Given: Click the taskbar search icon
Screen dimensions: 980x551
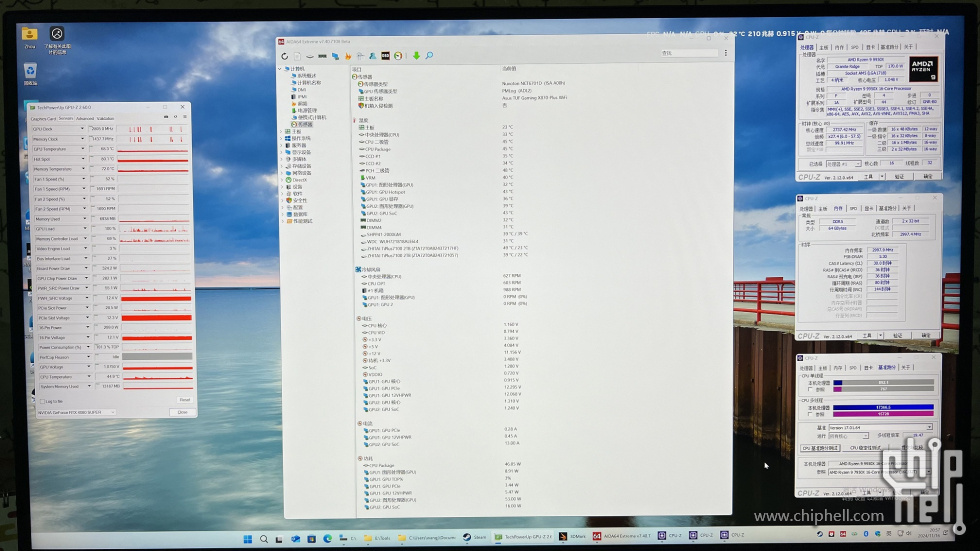Looking at the screenshot, I should (264, 539).
